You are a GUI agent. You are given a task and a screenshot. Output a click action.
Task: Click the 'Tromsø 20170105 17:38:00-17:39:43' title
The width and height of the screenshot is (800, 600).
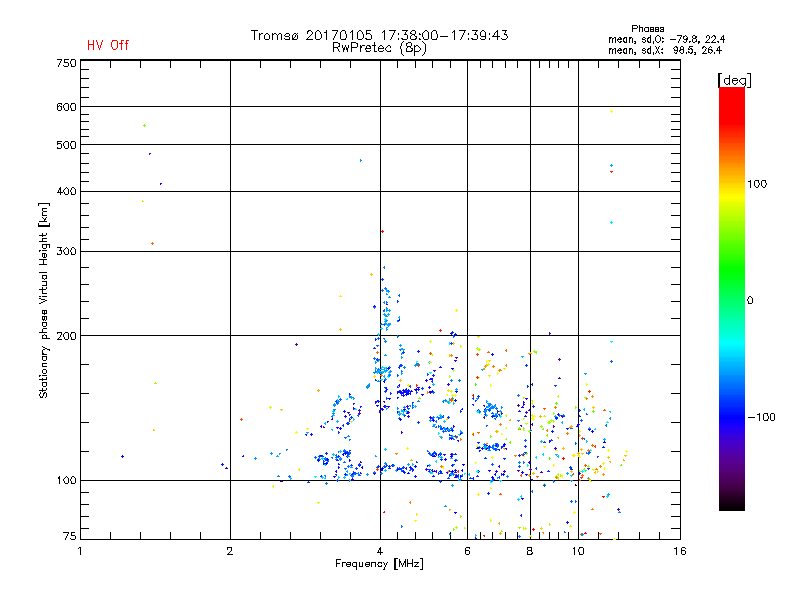click(x=379, y=35)
